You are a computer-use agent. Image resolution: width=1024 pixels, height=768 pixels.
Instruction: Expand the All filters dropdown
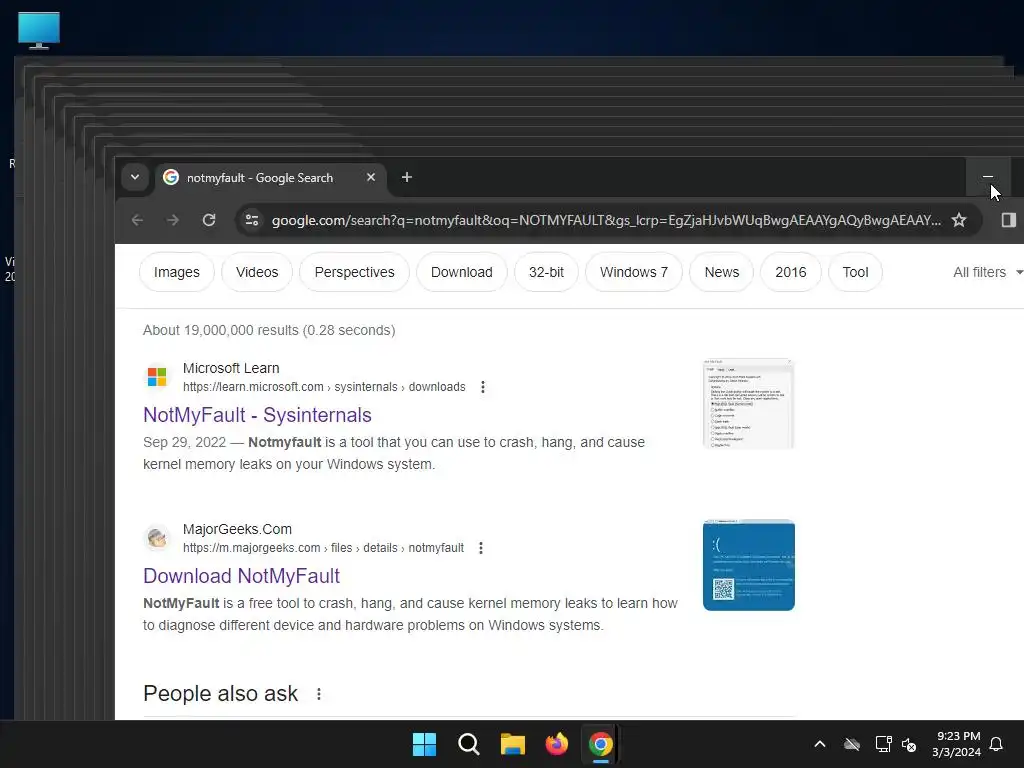987,272
